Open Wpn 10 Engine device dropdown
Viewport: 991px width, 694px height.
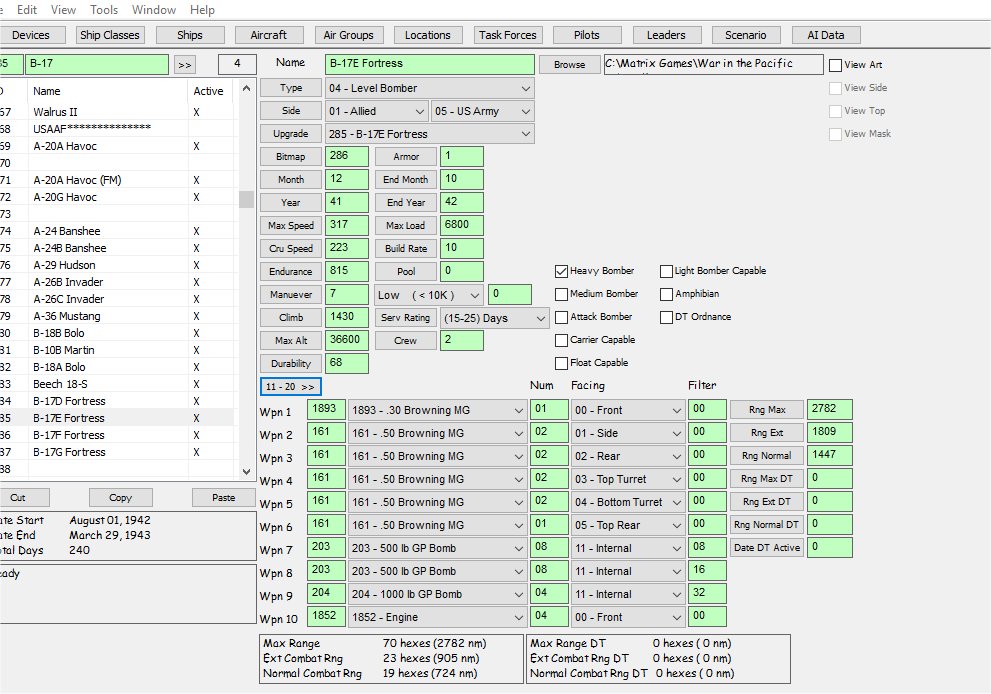437,617
